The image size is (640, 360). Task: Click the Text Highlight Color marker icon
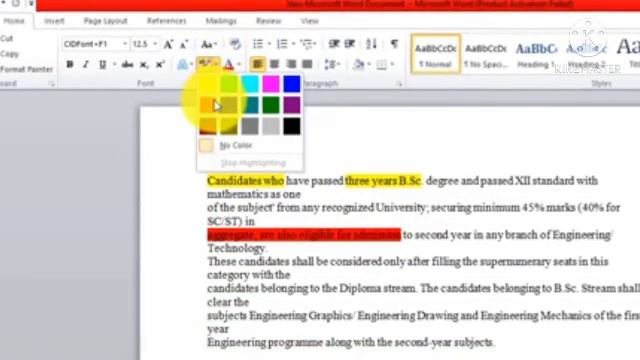tap(204, 63)
